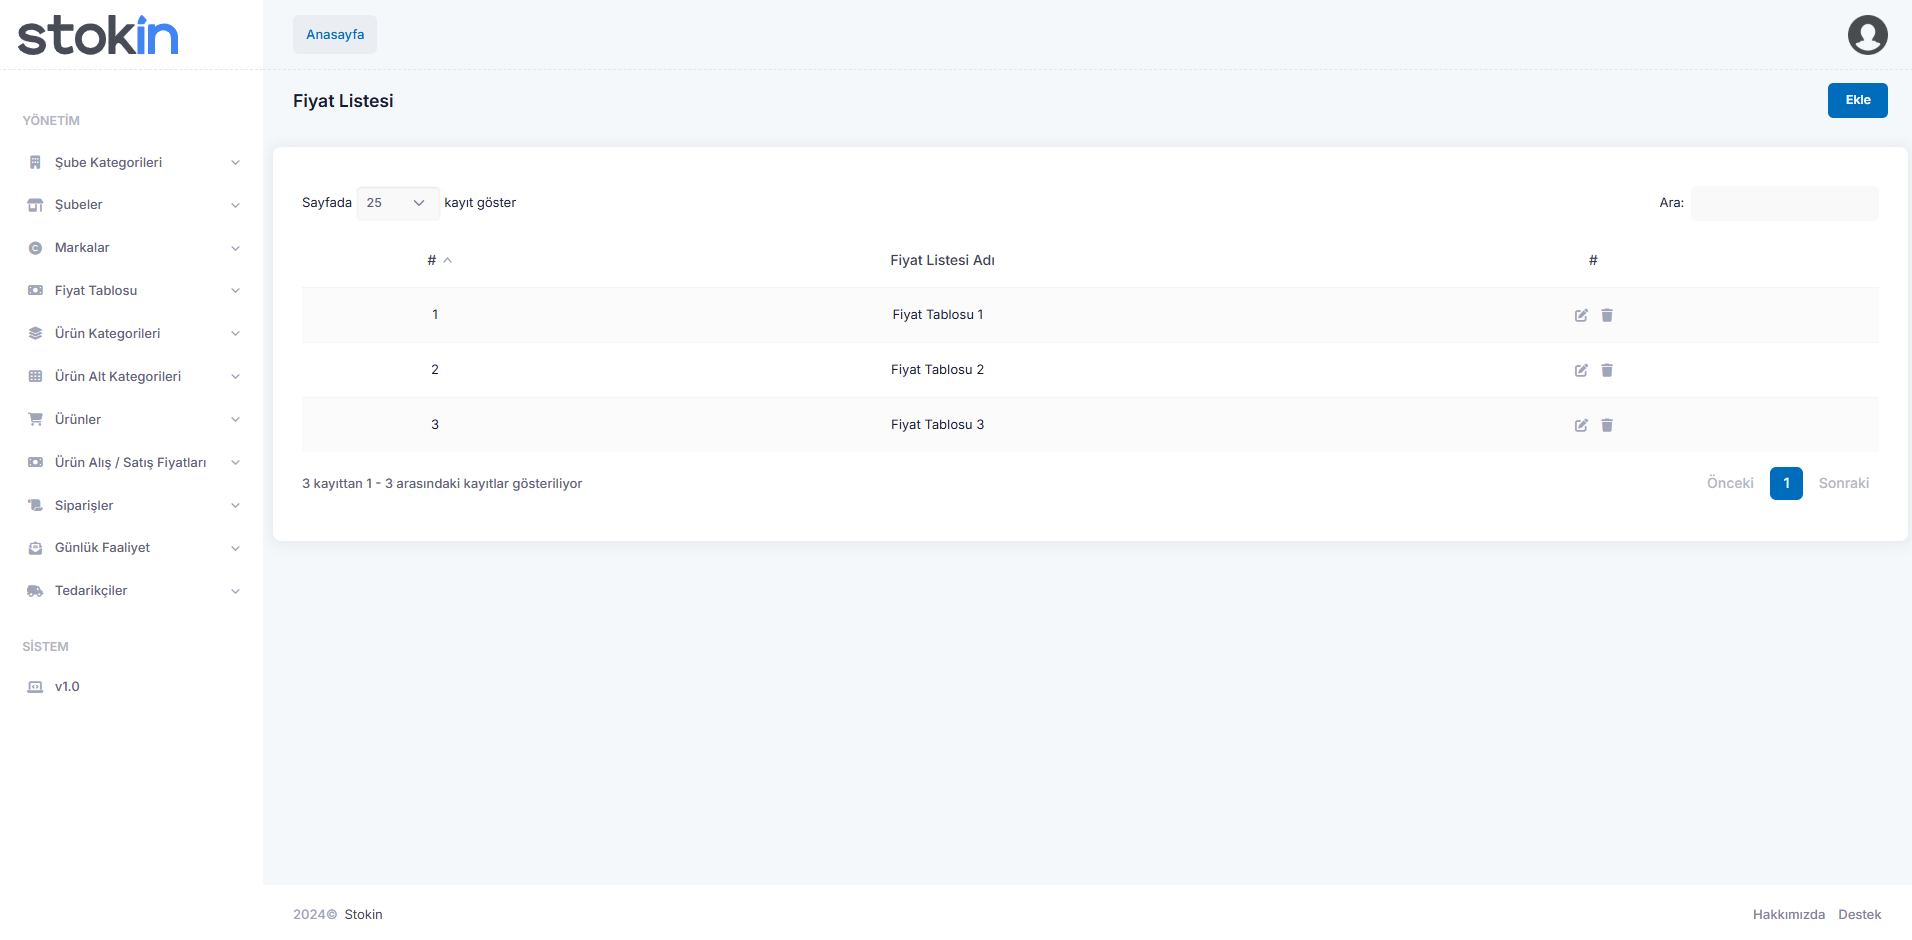The image size is (1912, 940).
Task: Click the version icon beside v1.0
Action: [x=35, y=687]
